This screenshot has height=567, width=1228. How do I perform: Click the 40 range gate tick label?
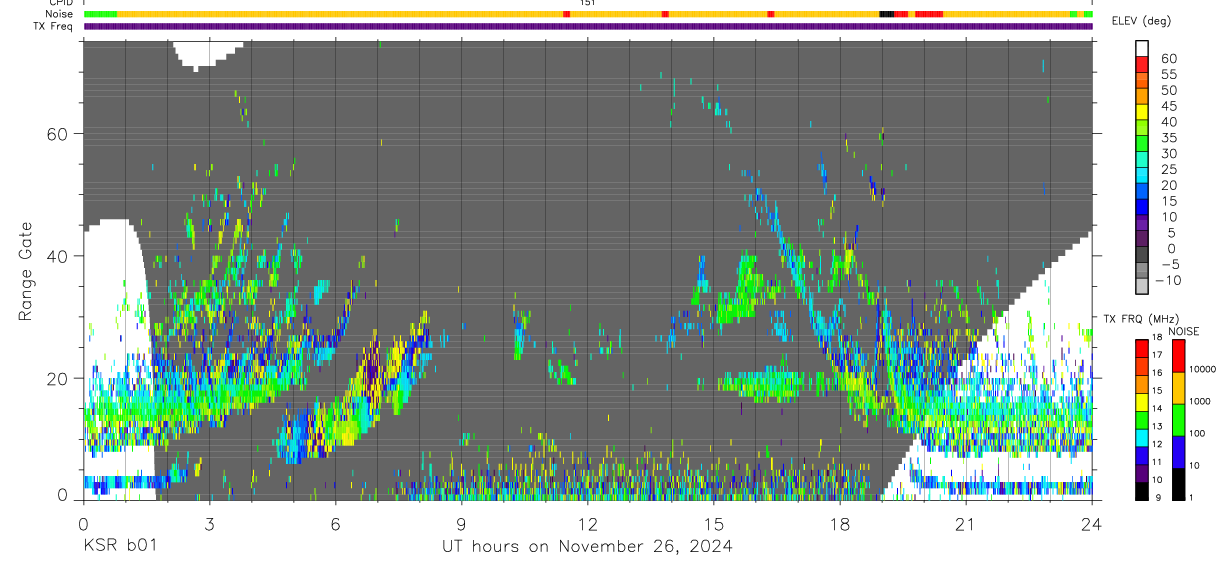[58, 256]
